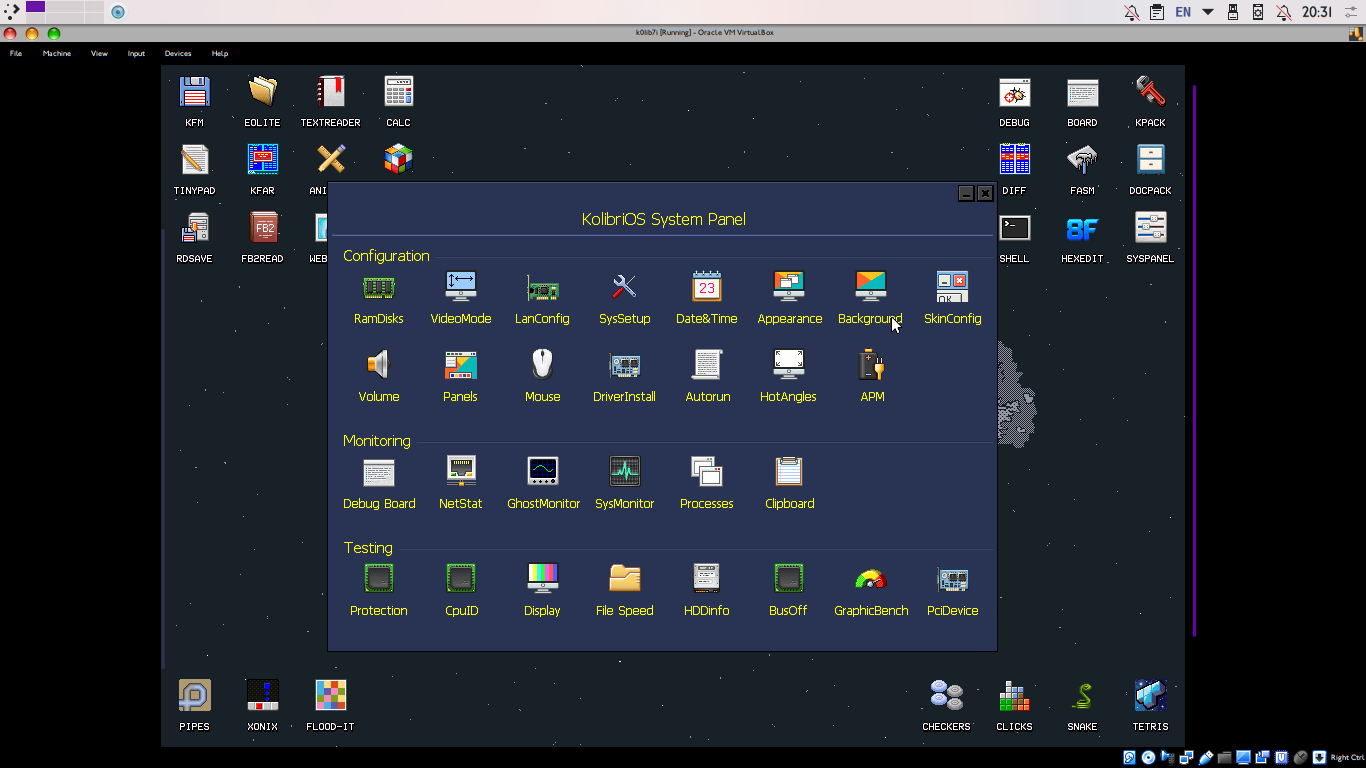Open EOLITE file manager desktop icon
Image resolution: width=1366 pixels, height=768 pixels.
point(262,92)
